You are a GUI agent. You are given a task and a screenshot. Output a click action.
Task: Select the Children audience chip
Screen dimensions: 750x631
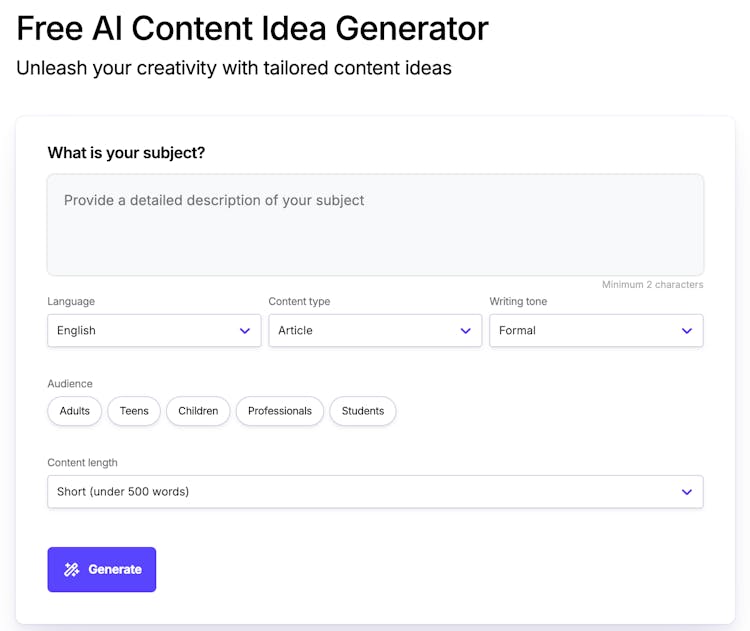pyautogui.click(x=198, y=411)
